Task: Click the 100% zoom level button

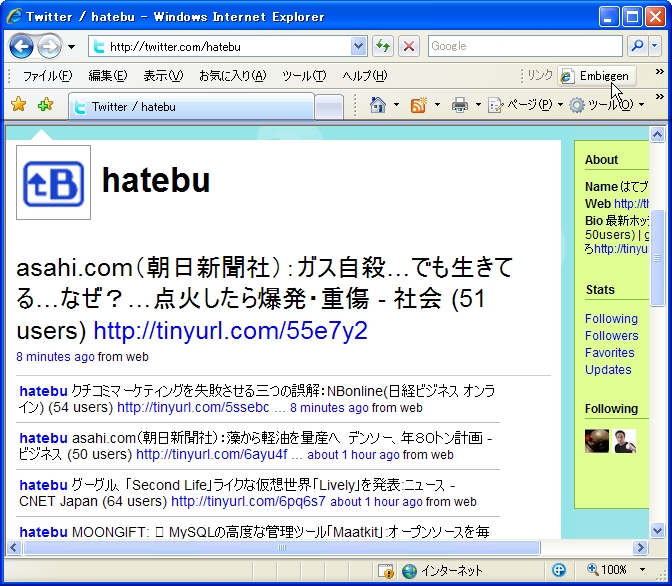Action: coord(606,570)
